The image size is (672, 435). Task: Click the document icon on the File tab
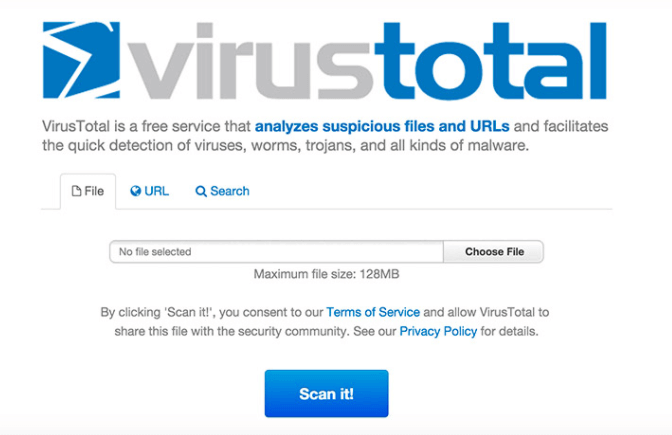76,191
